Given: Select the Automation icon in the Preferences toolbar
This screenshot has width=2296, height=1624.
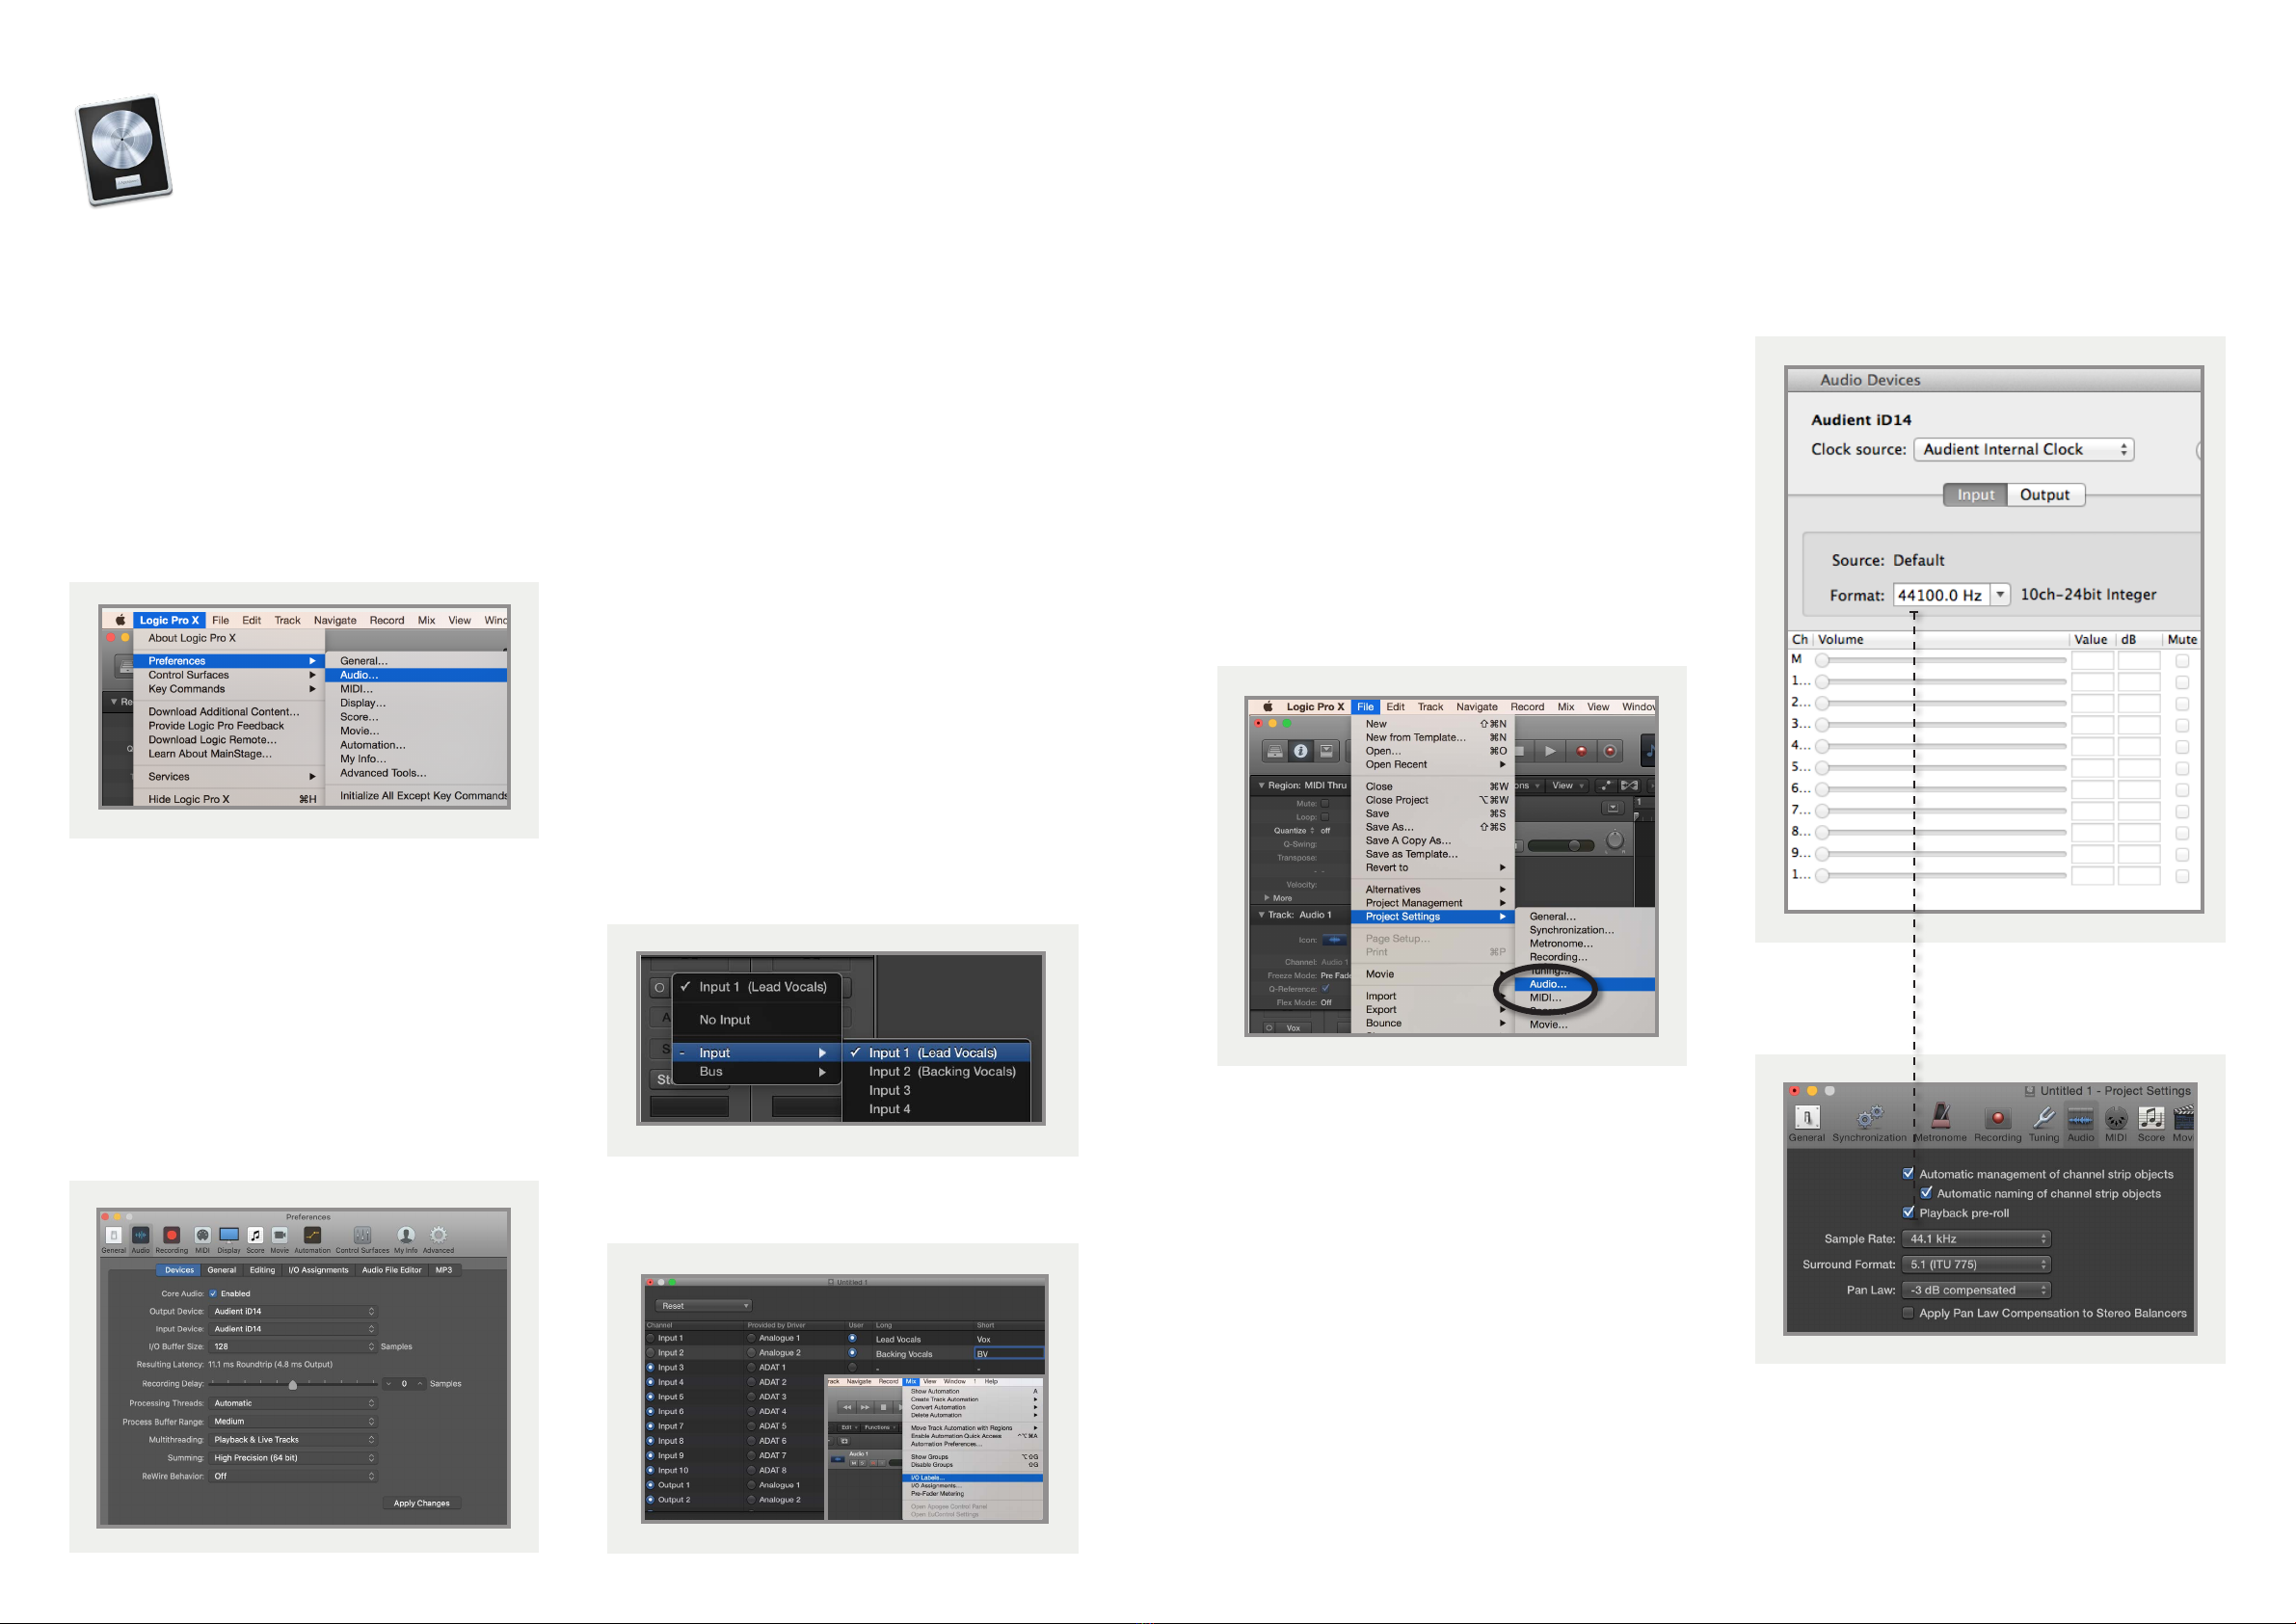Looking at the screenshot, I should coord(312,1236).
